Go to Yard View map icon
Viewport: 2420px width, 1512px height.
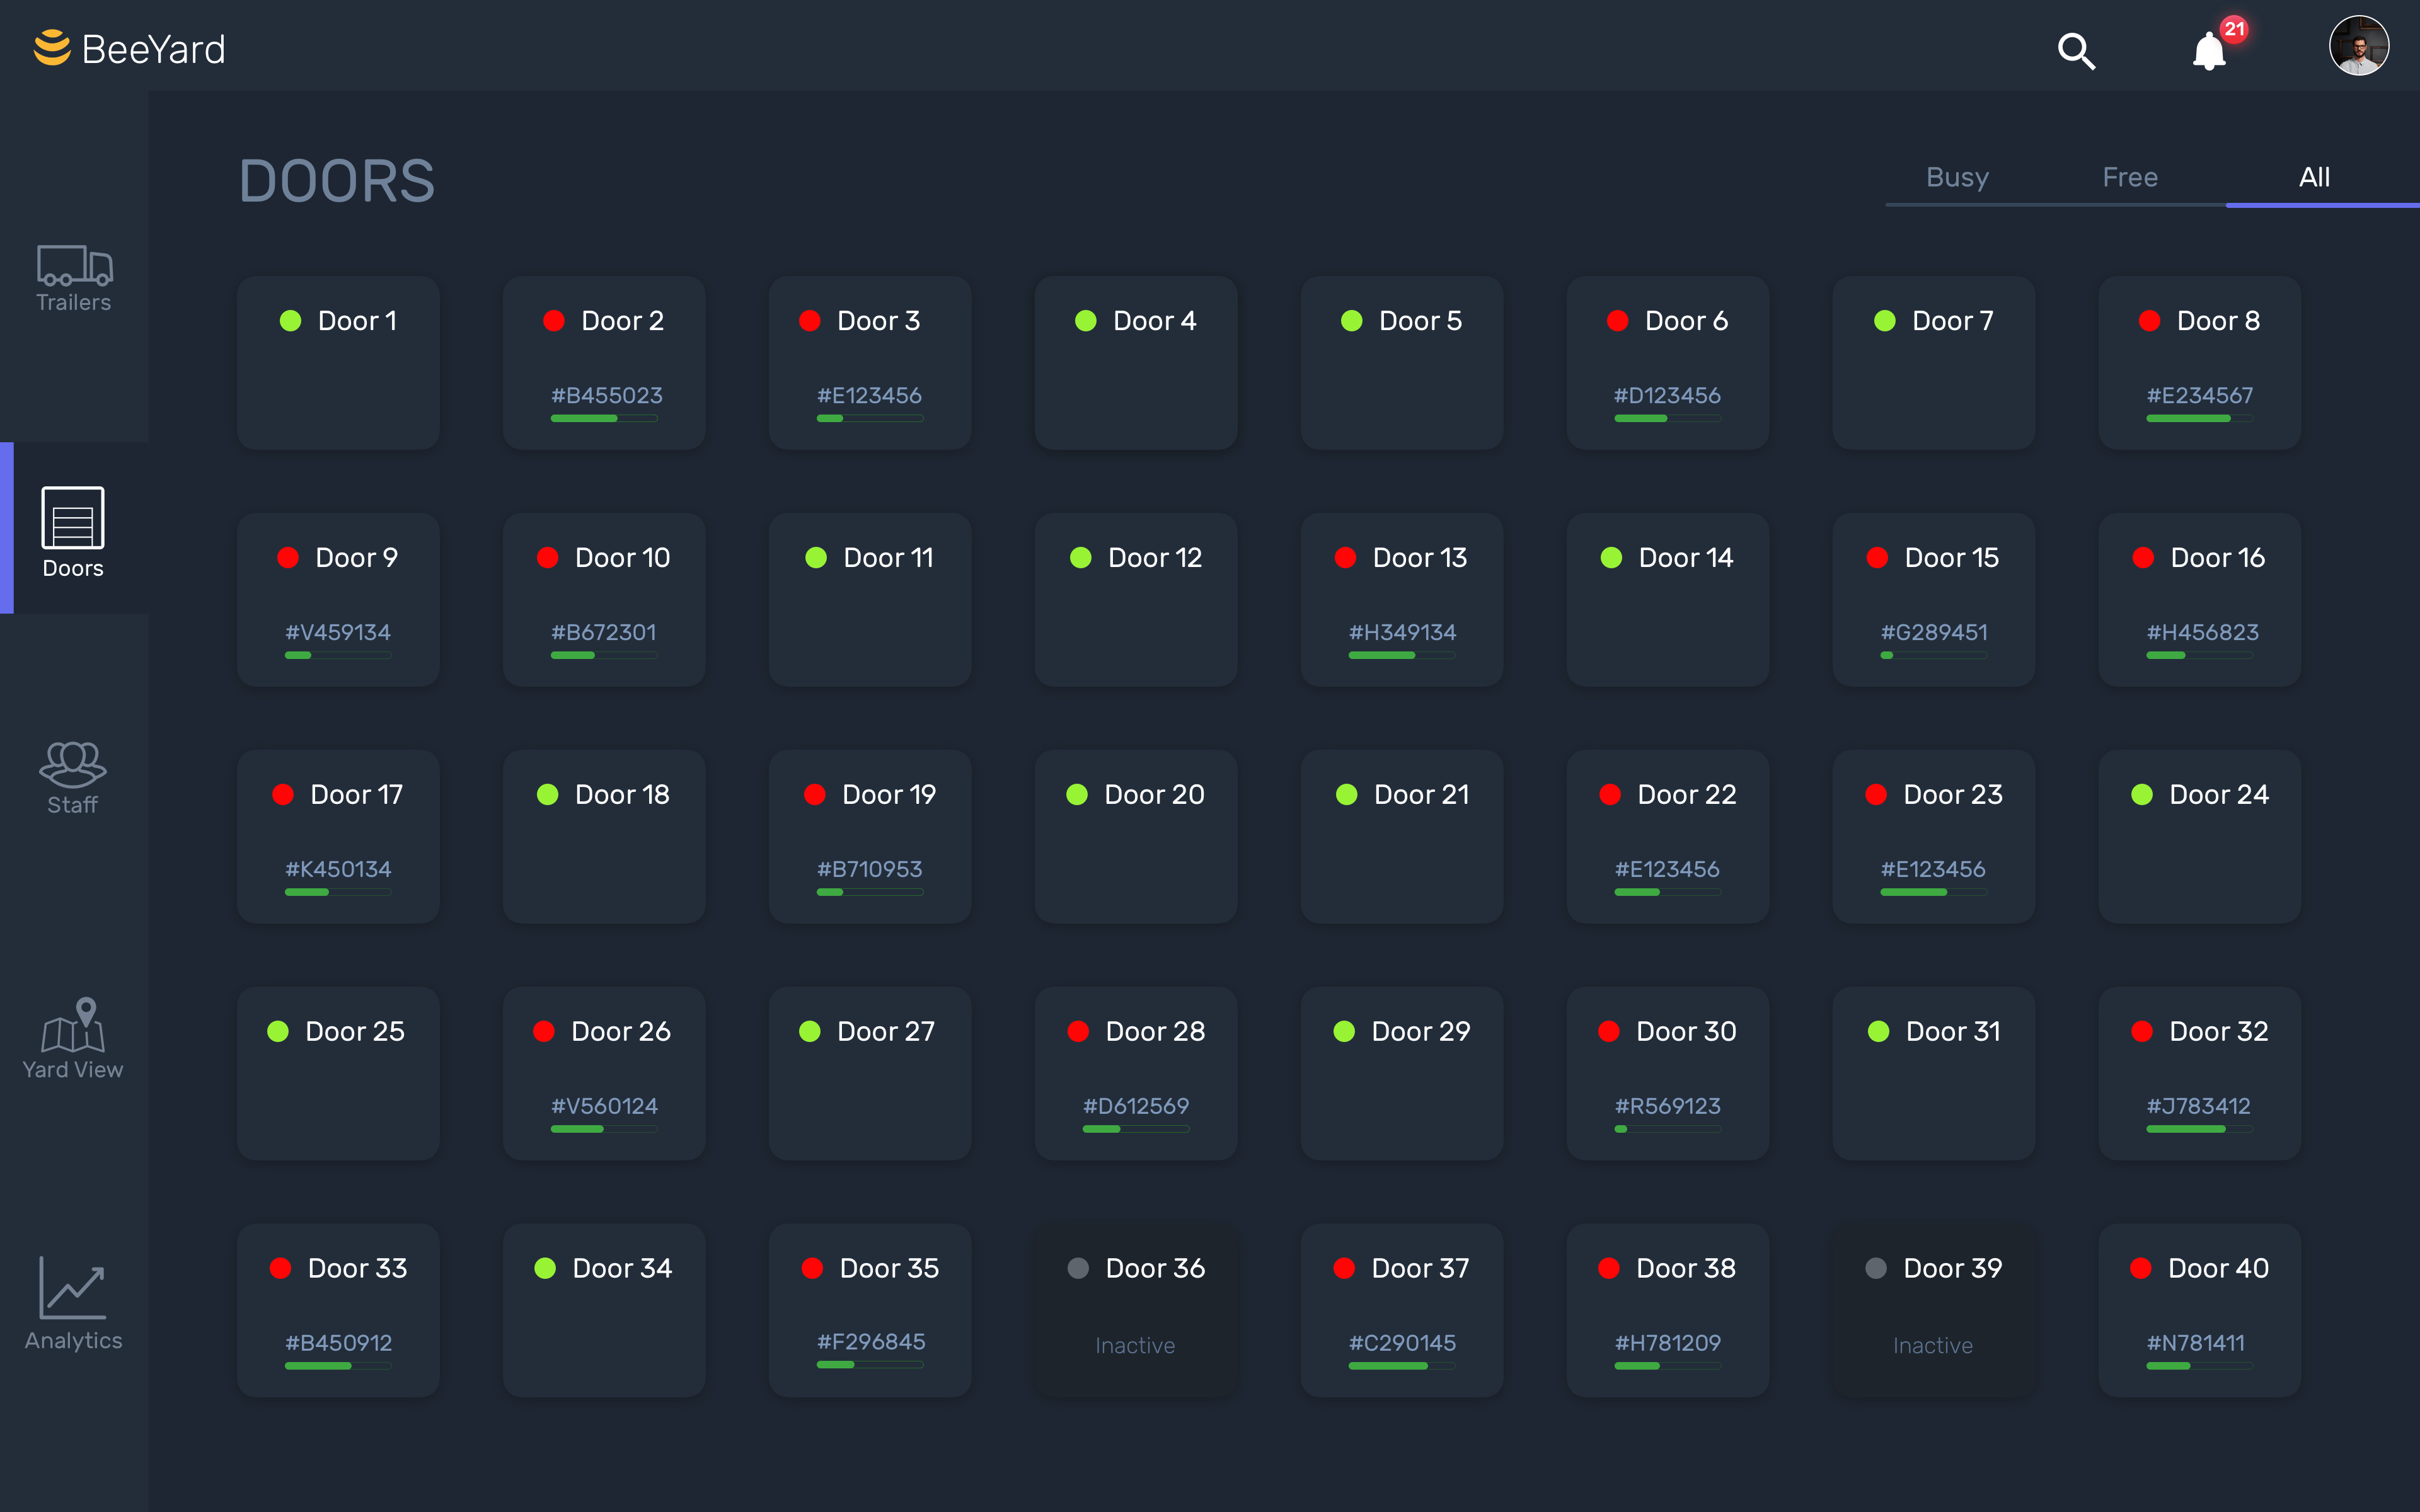point(72,1025)
